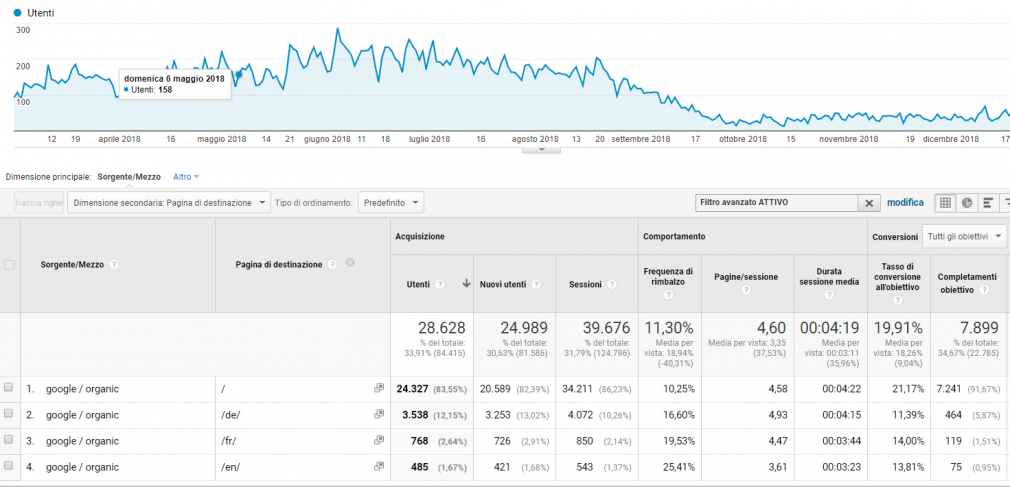Open help icon next to Utenti column
The width and height of the screenshot is (1010, 487).
click(x=440, y=284)
